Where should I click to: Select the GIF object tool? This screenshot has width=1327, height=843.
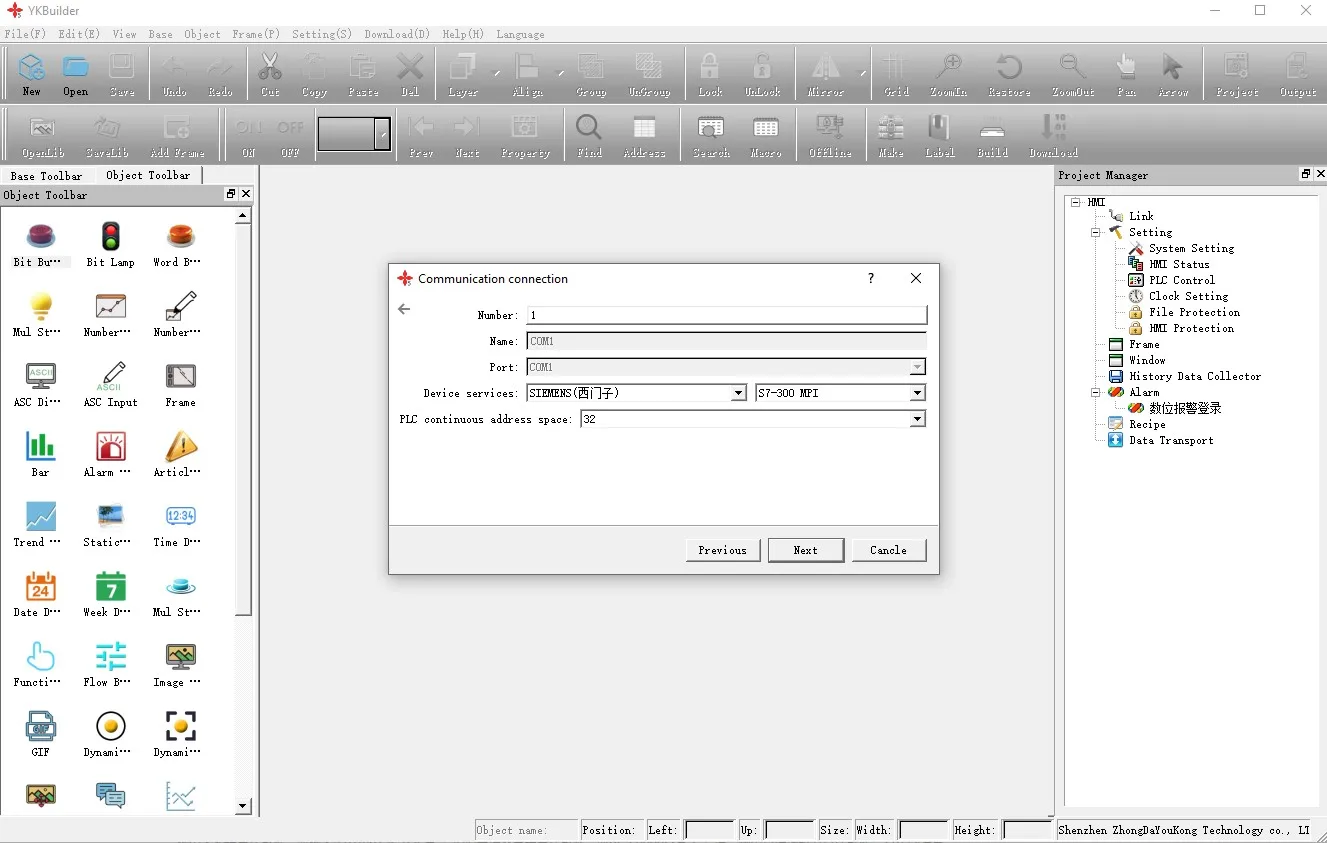[x=40, y=733]
